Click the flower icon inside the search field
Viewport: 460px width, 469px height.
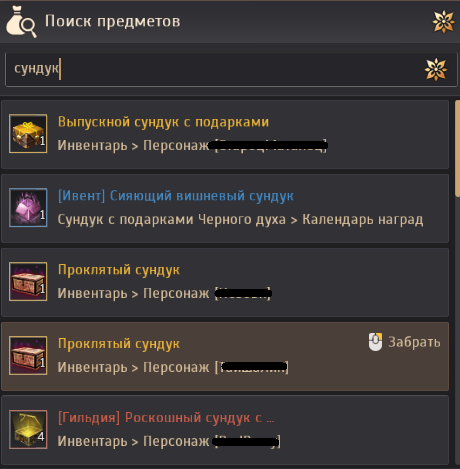436,69
